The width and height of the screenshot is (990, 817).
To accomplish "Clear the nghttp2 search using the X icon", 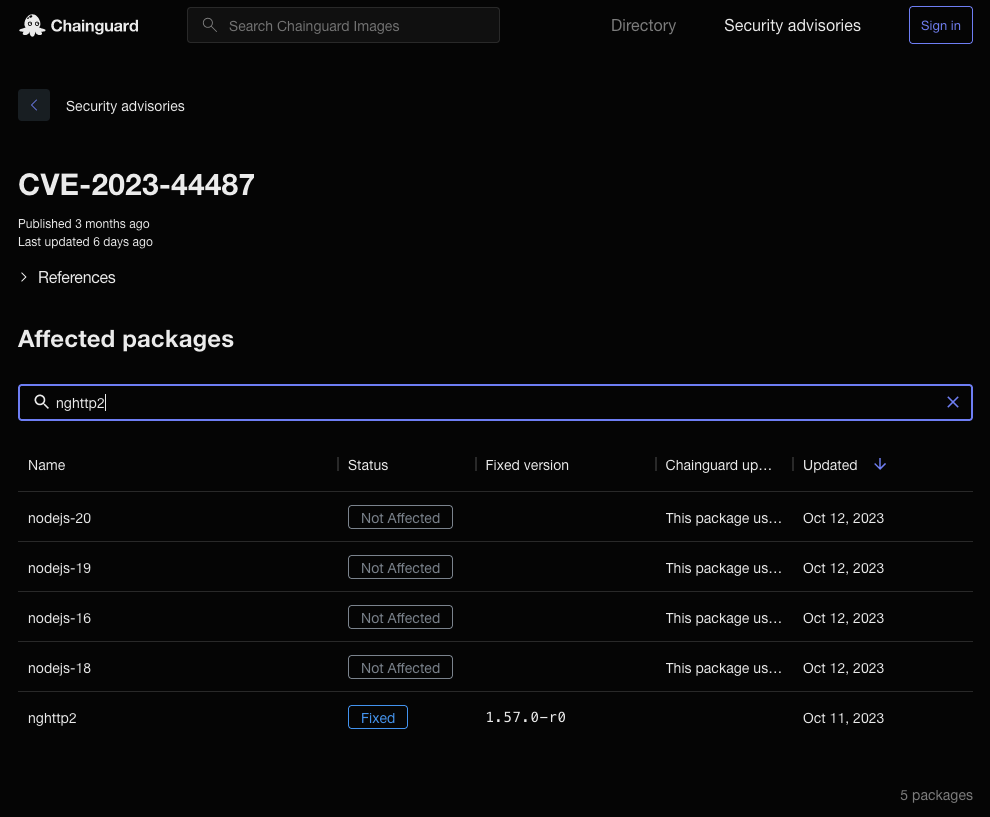I will 953,401.
